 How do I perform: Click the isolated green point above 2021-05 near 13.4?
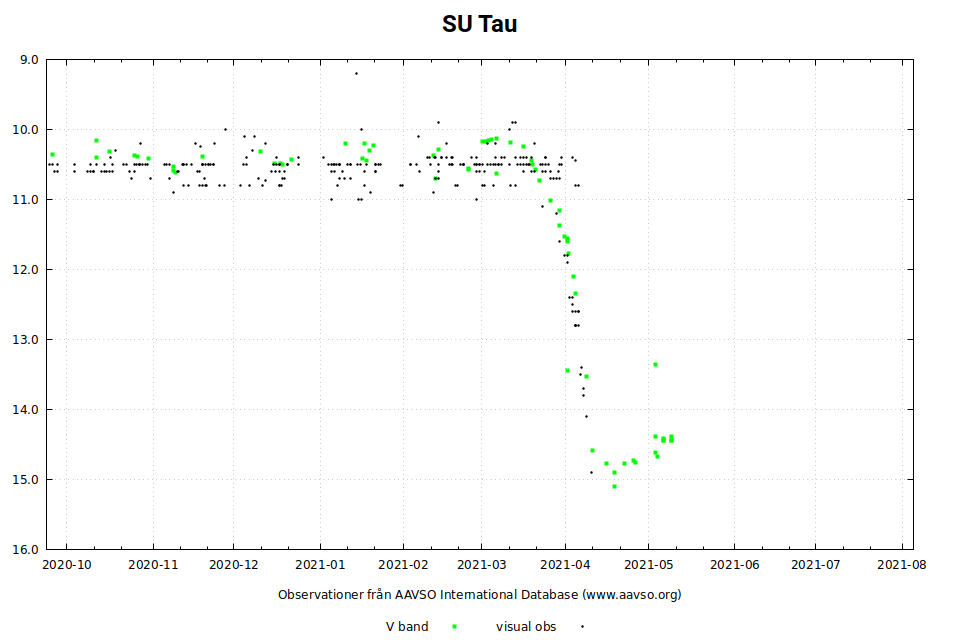tap(655, 364)
